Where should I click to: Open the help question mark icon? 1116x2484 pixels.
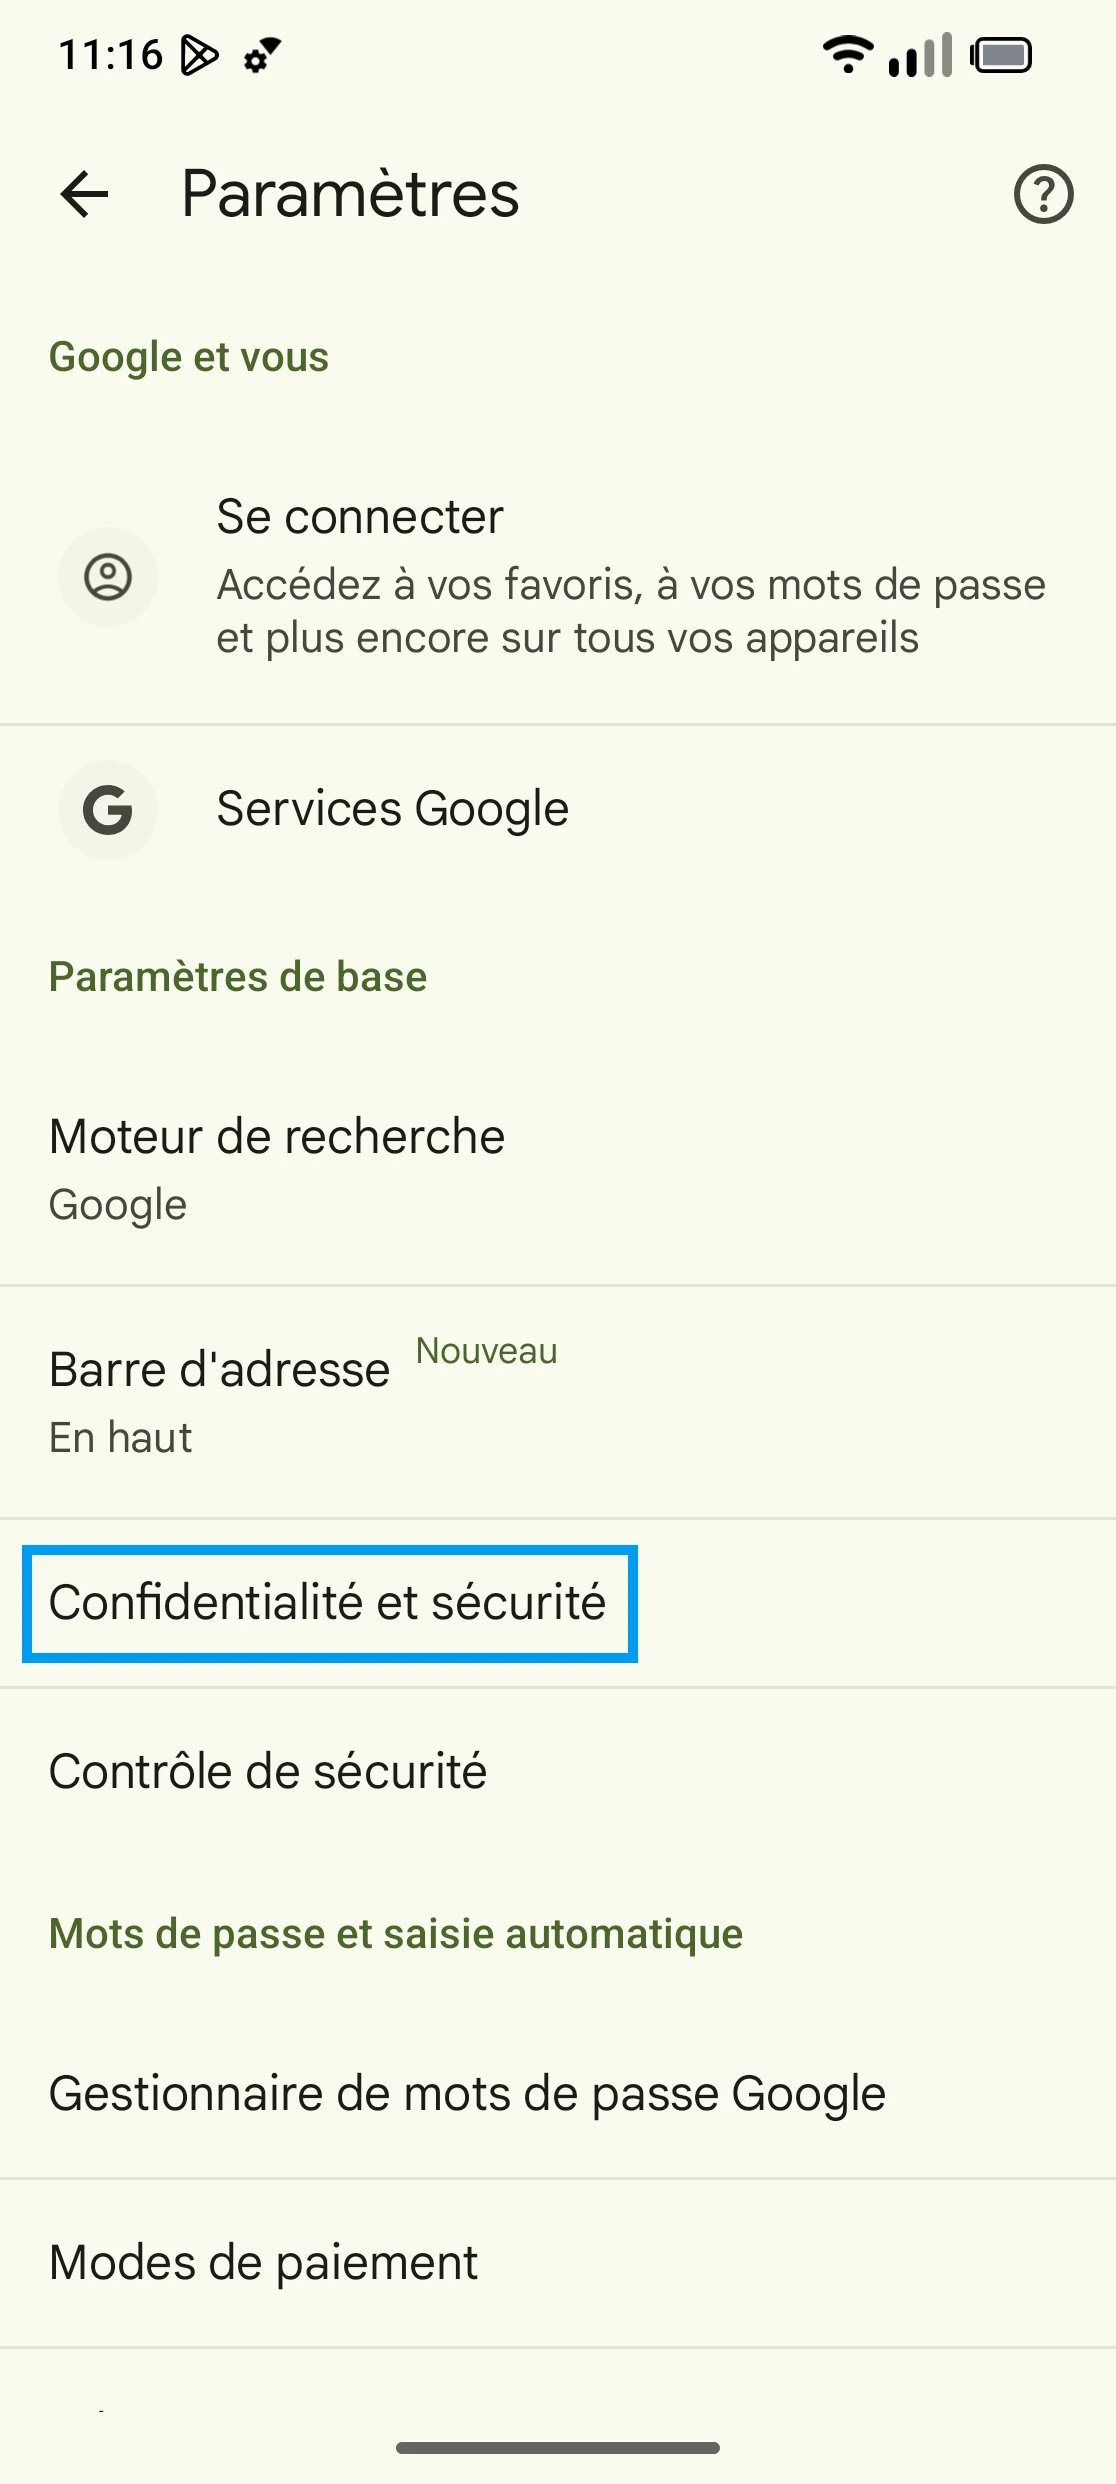pos(1043,194)
